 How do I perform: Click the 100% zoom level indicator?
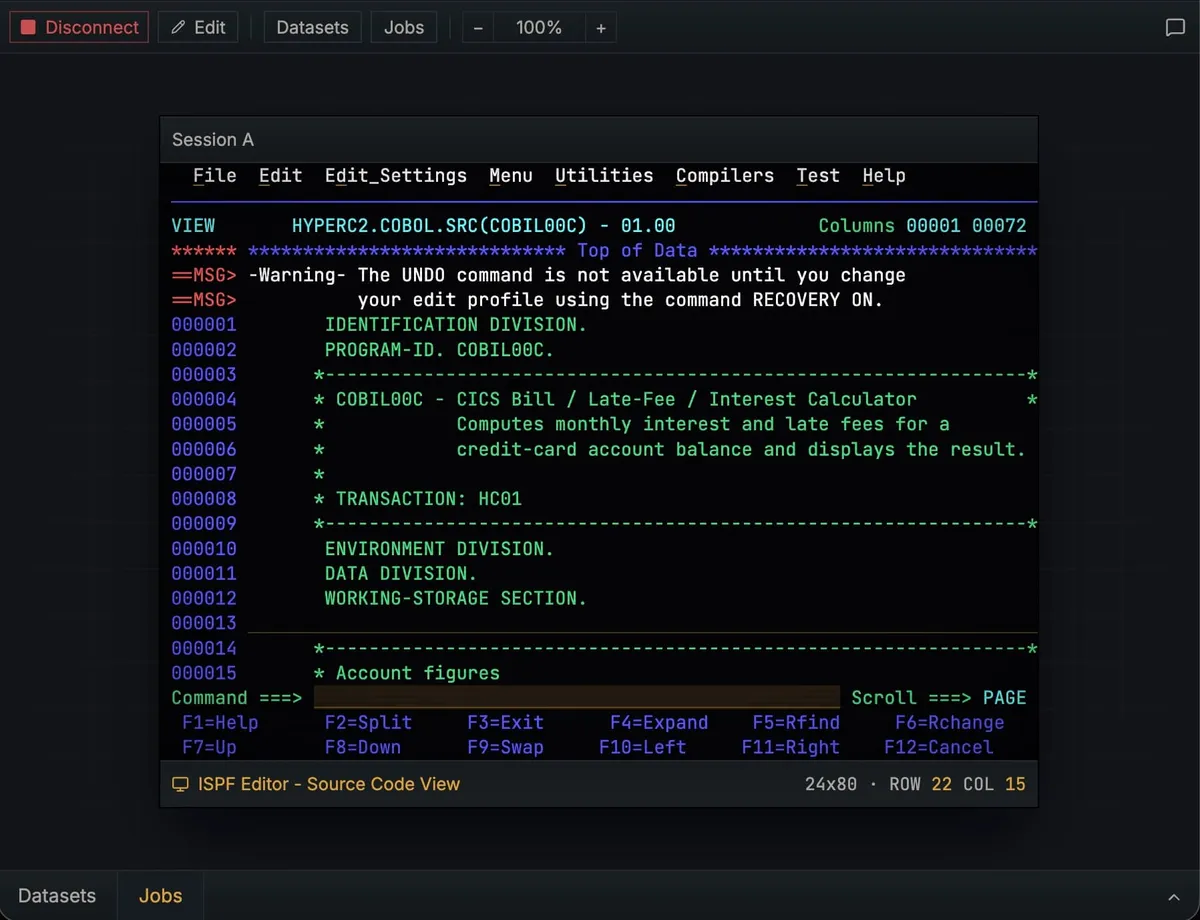pyautogui.click(x=539, y=28)
